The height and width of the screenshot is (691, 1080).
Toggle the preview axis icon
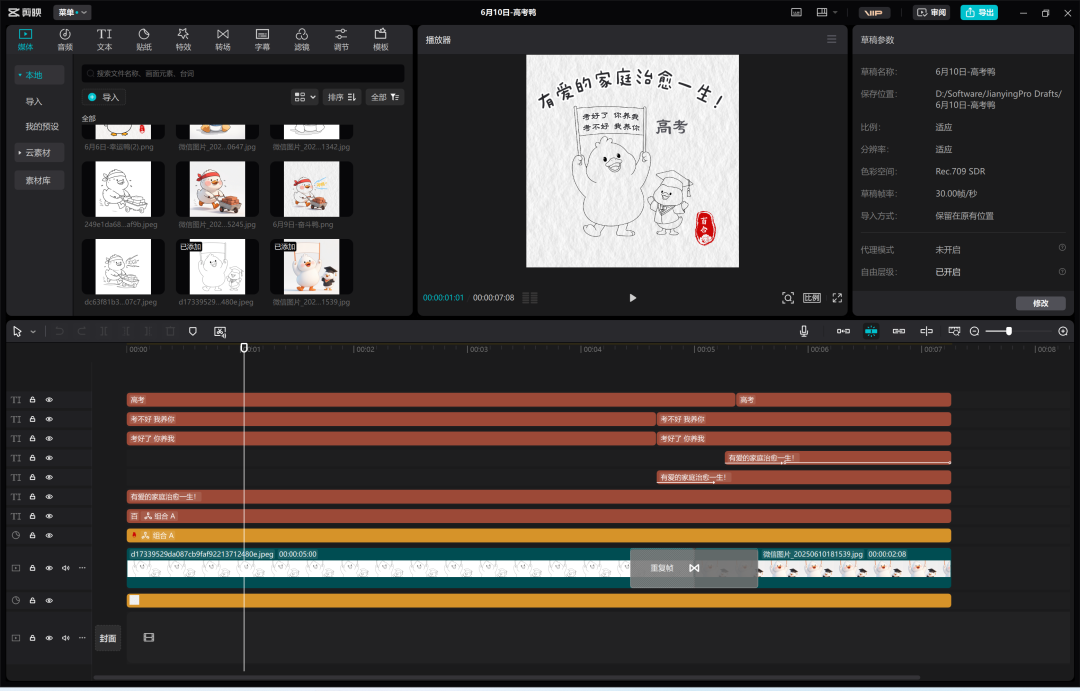(926, 331)
